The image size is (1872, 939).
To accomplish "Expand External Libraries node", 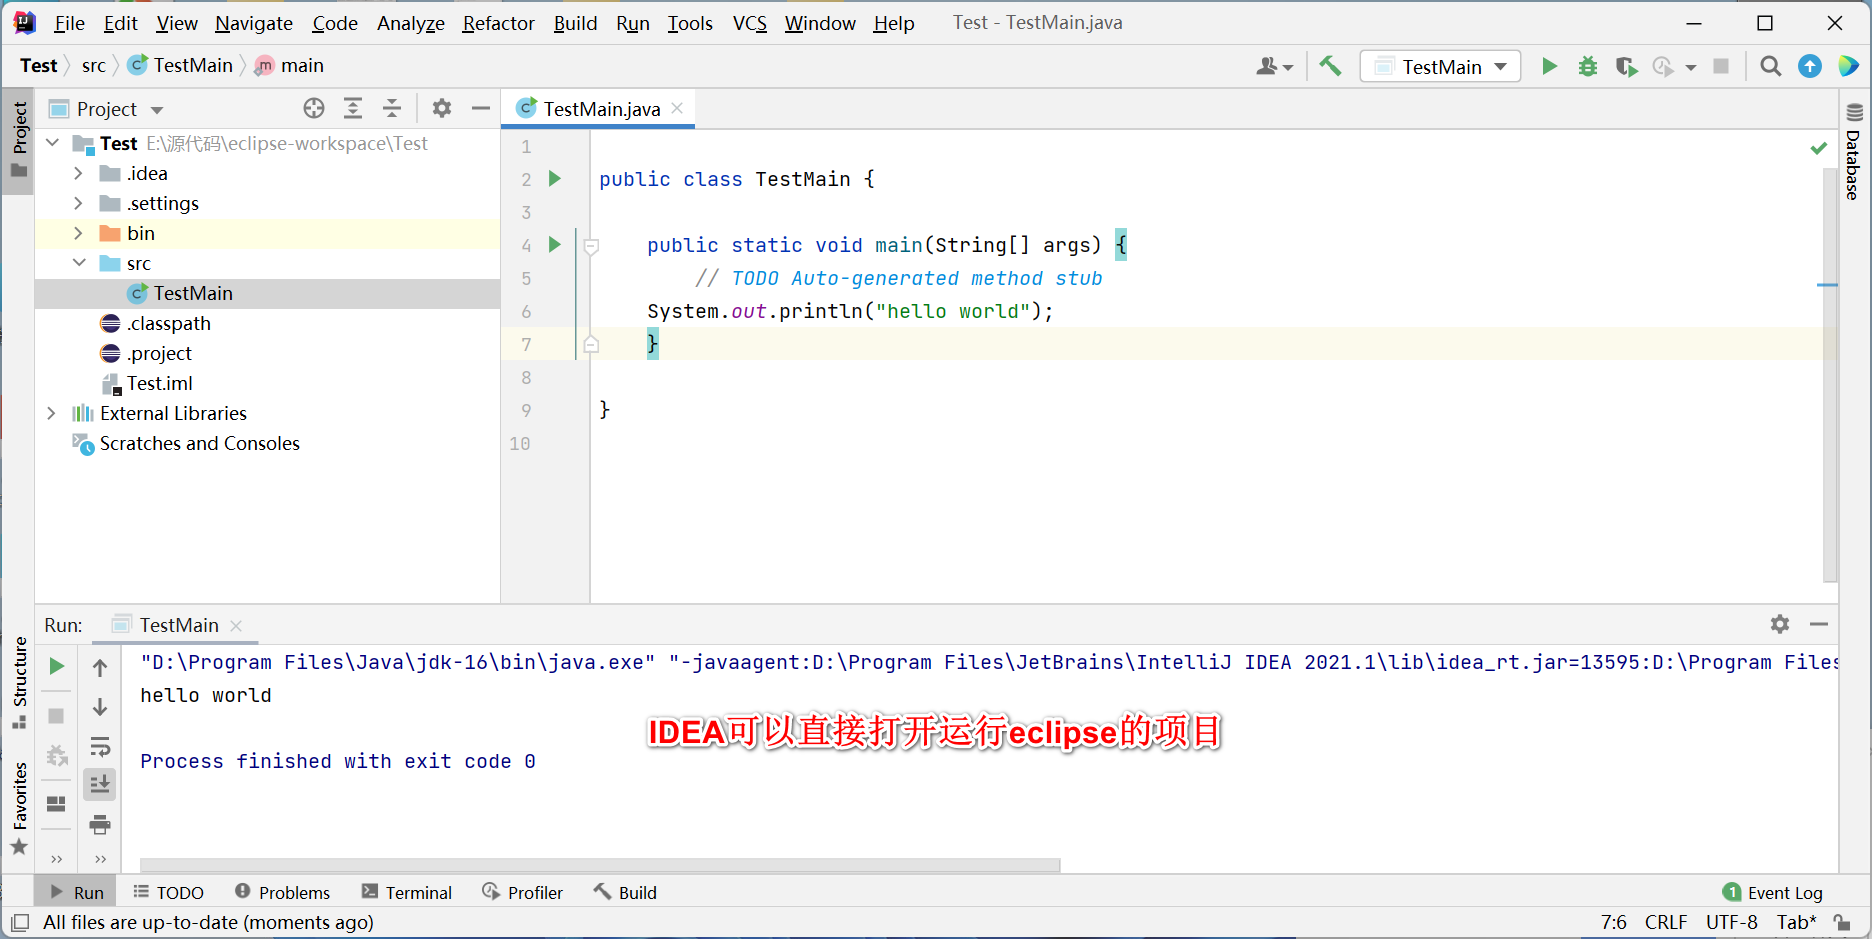I will click(52, 413).
